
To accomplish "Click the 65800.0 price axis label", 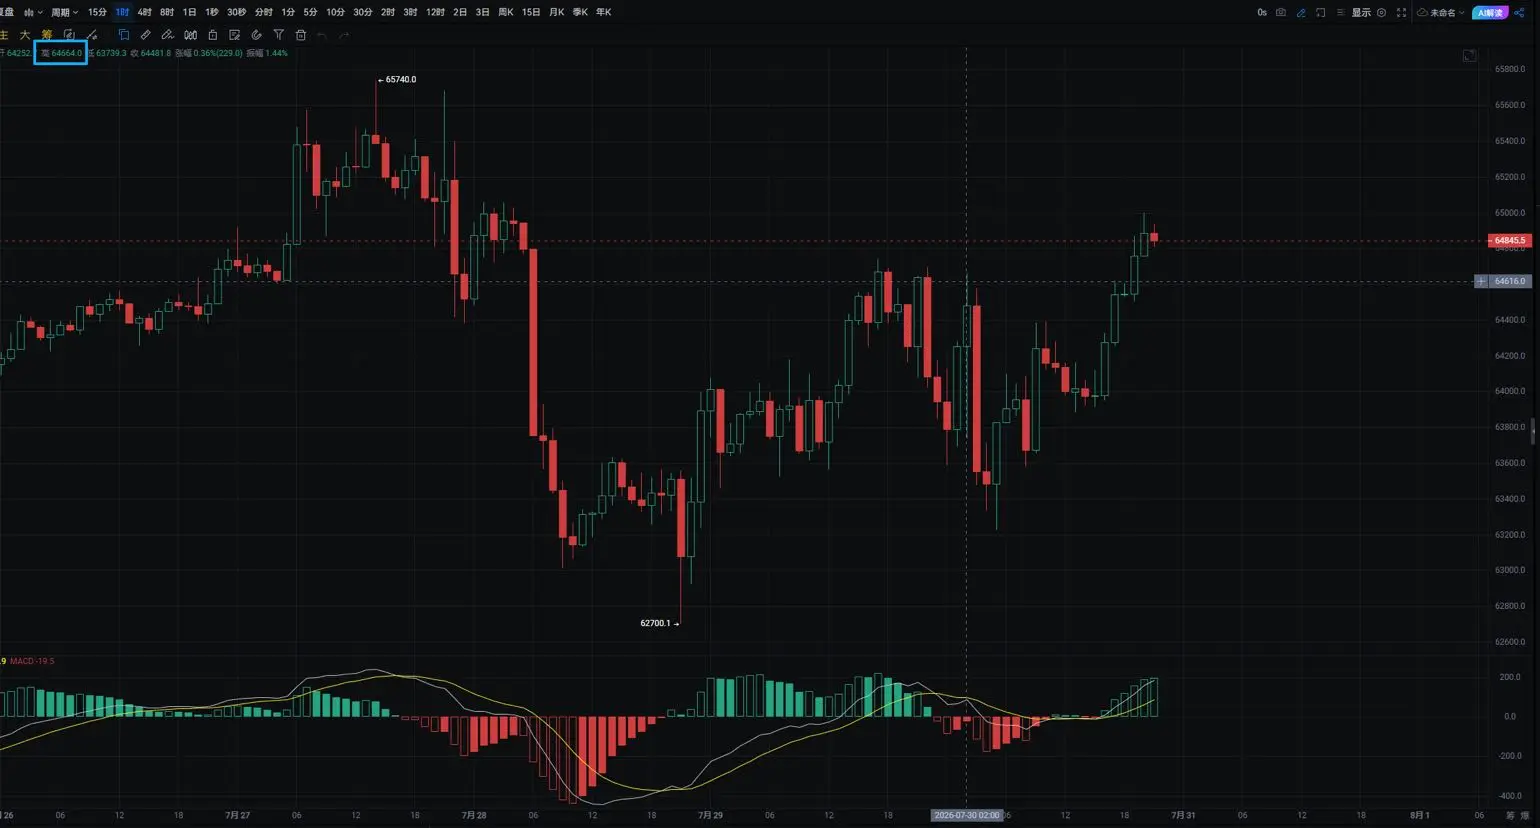I will [x=1509, y=69].
